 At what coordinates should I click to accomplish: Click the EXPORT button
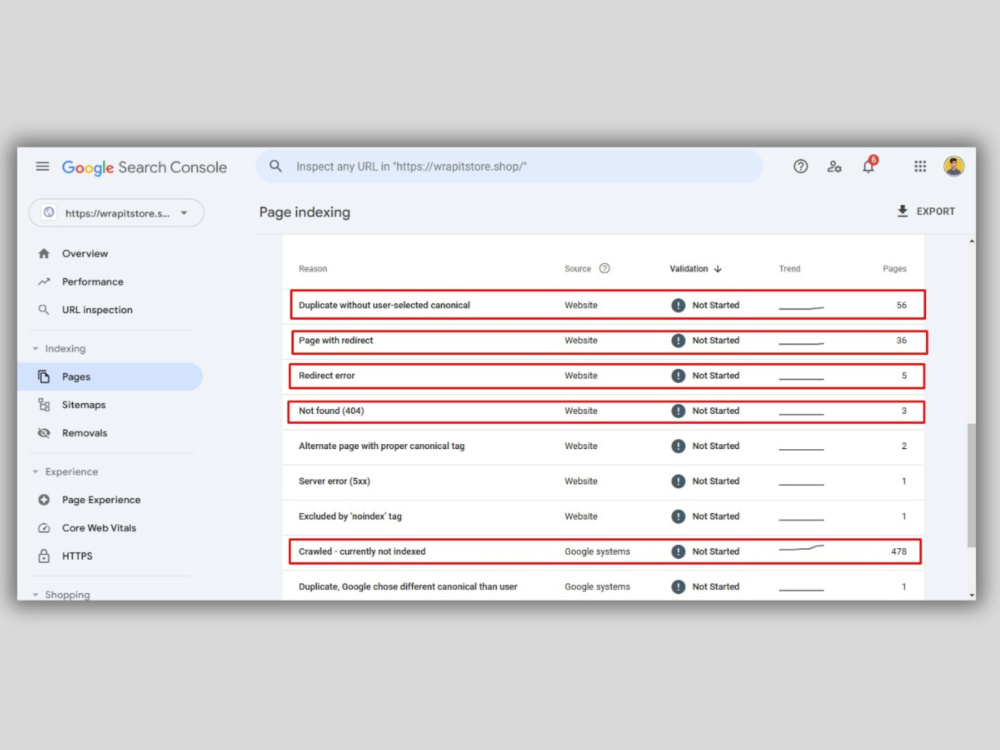[926, 211]
